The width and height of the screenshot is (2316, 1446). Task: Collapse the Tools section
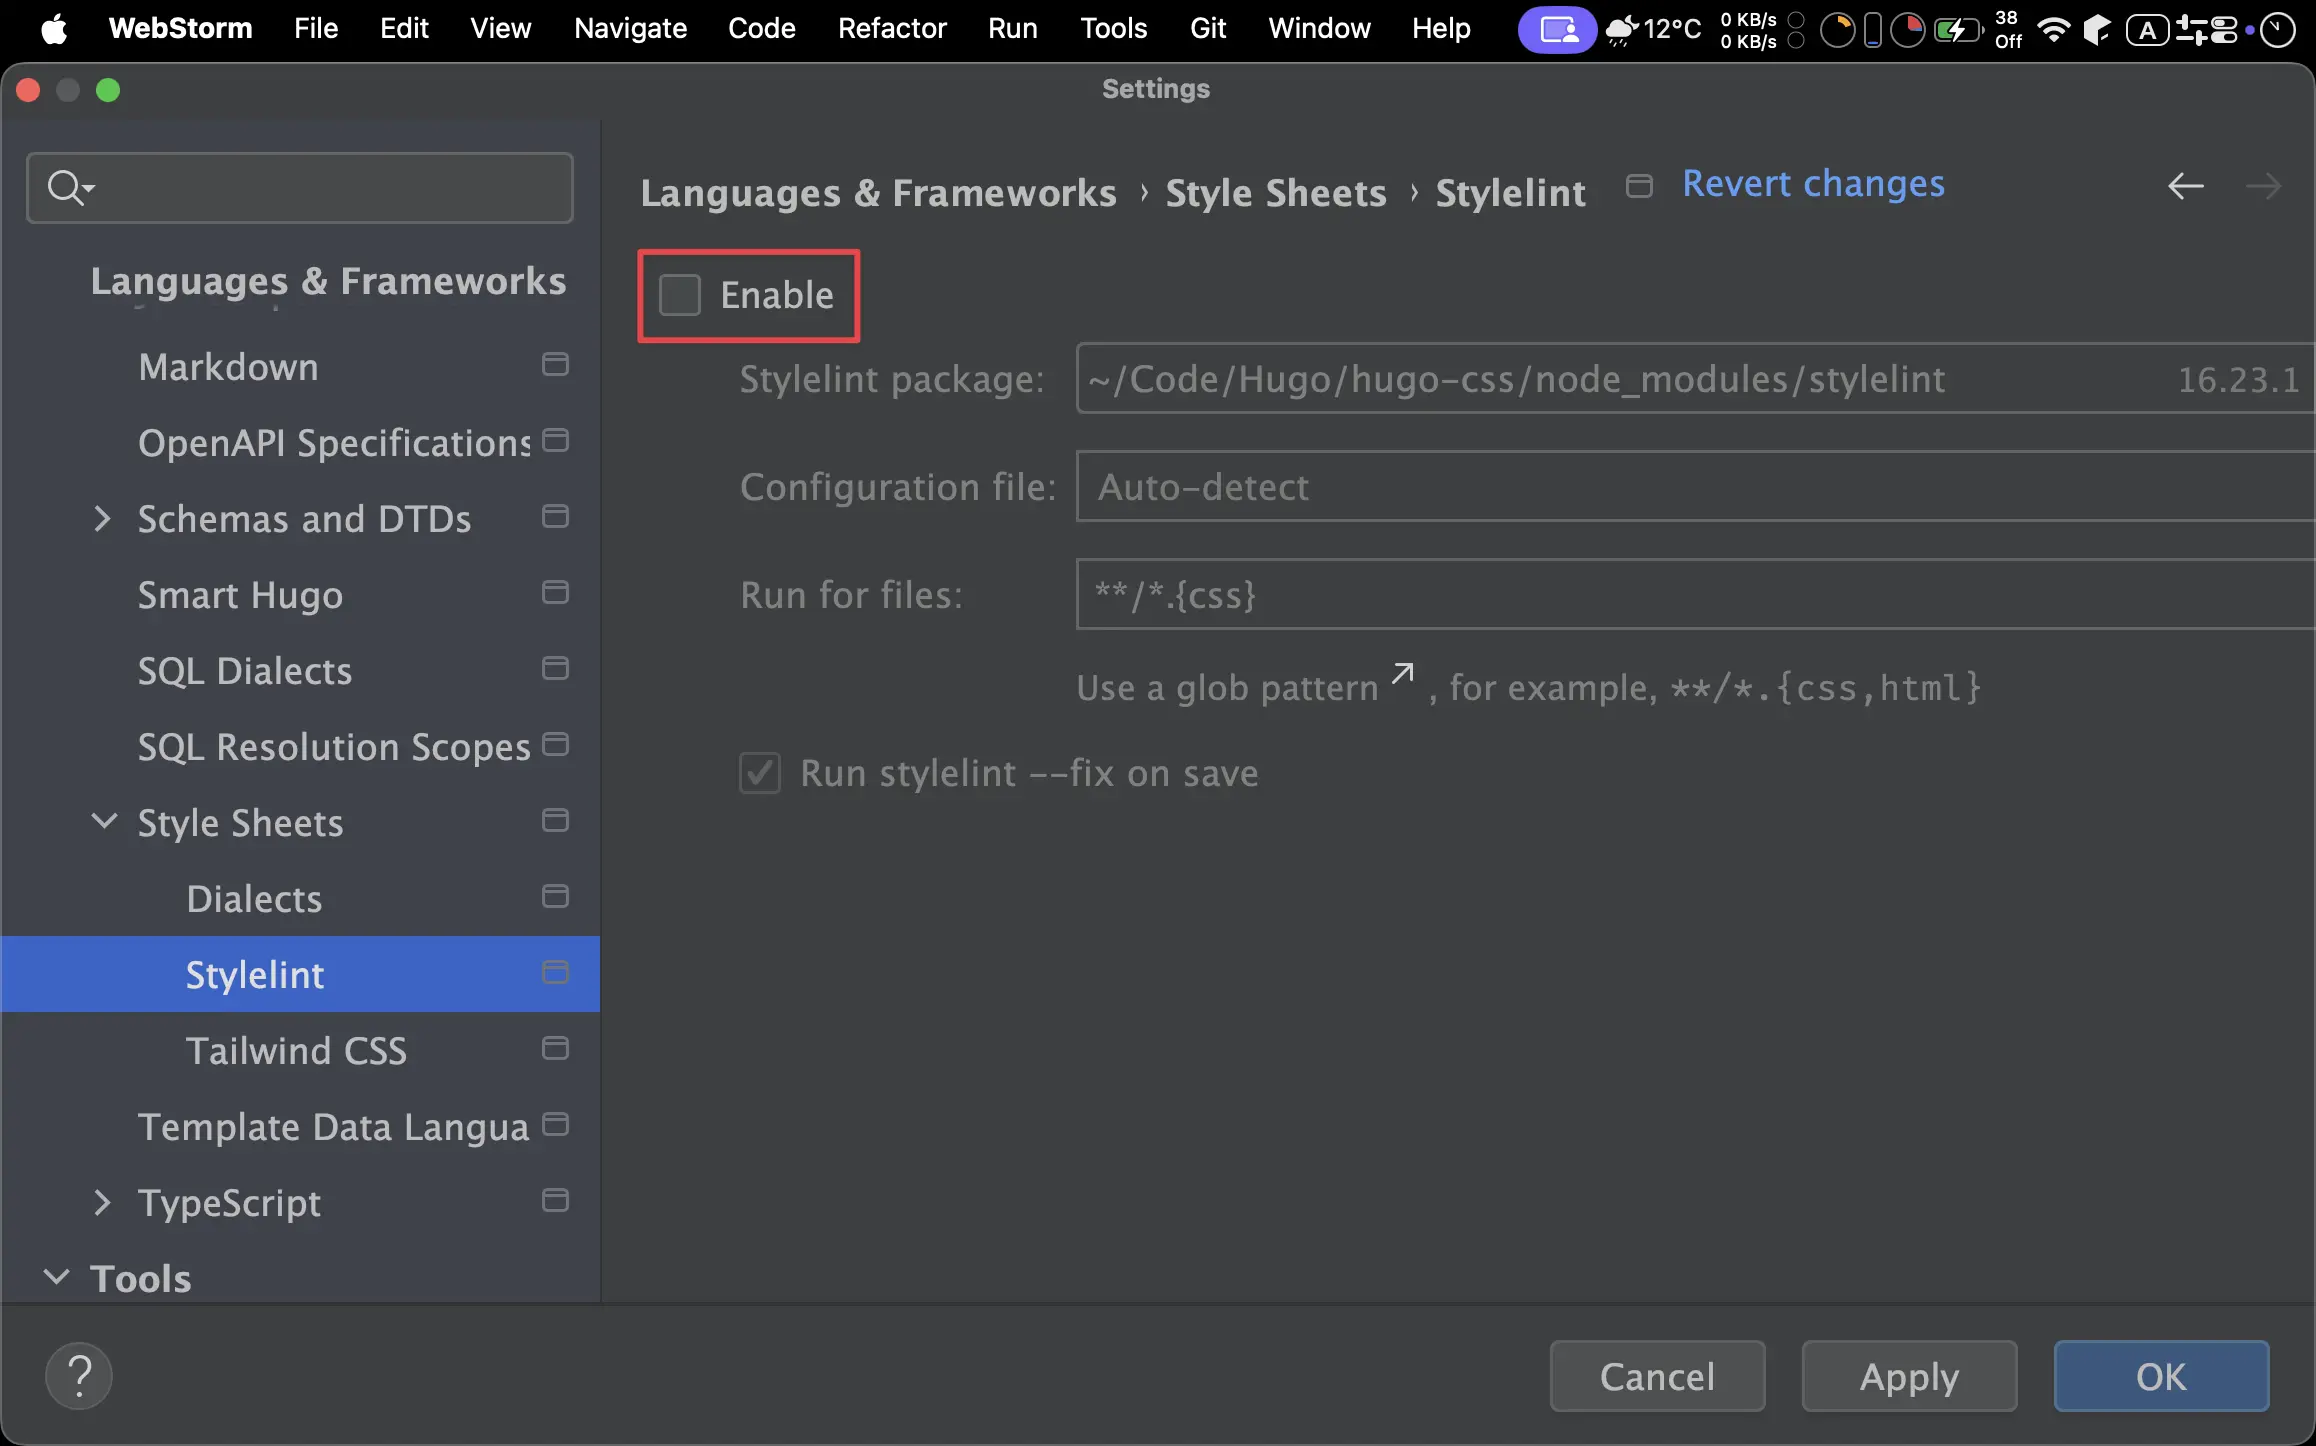click(x=57, y=1277)
